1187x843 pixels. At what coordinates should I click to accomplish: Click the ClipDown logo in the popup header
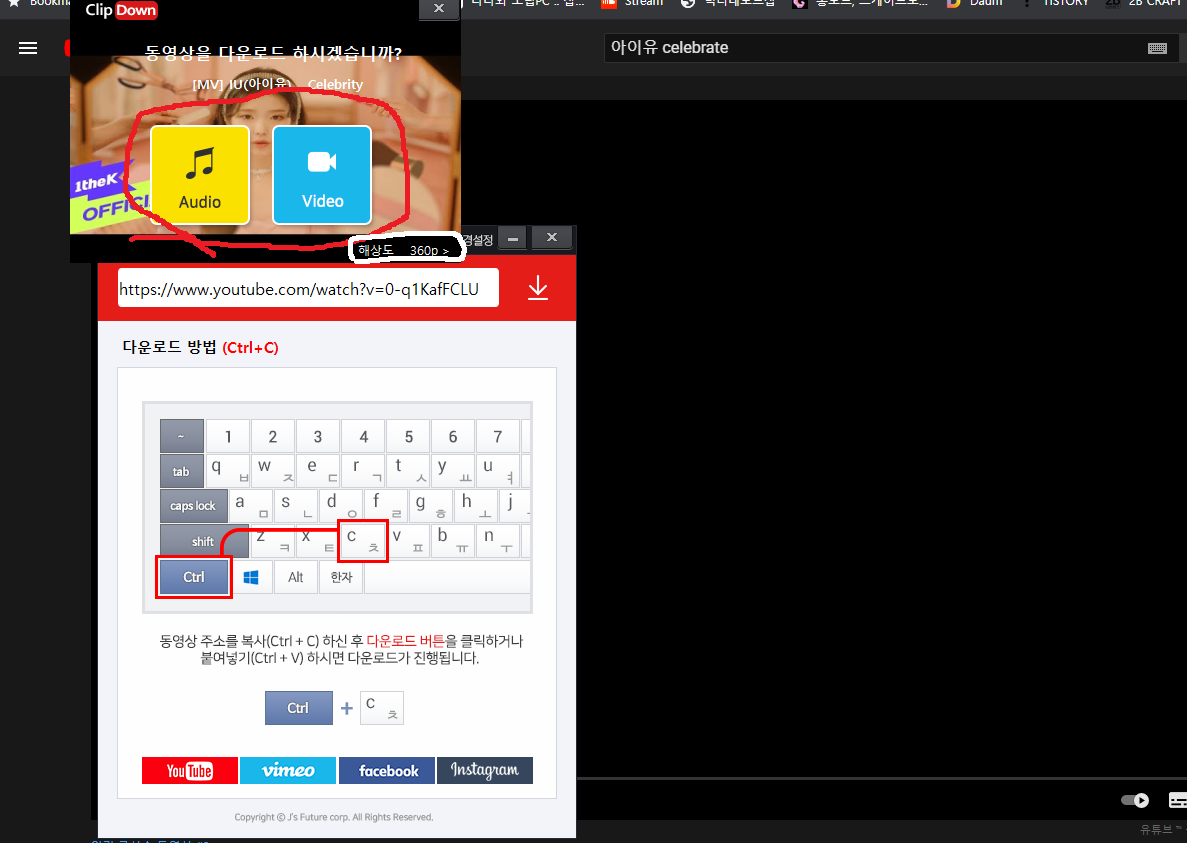pos(121,10)
